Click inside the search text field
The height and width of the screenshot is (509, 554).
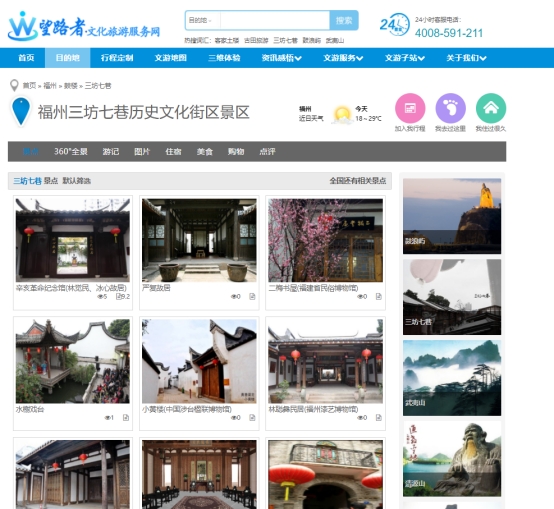coord(275,20)
